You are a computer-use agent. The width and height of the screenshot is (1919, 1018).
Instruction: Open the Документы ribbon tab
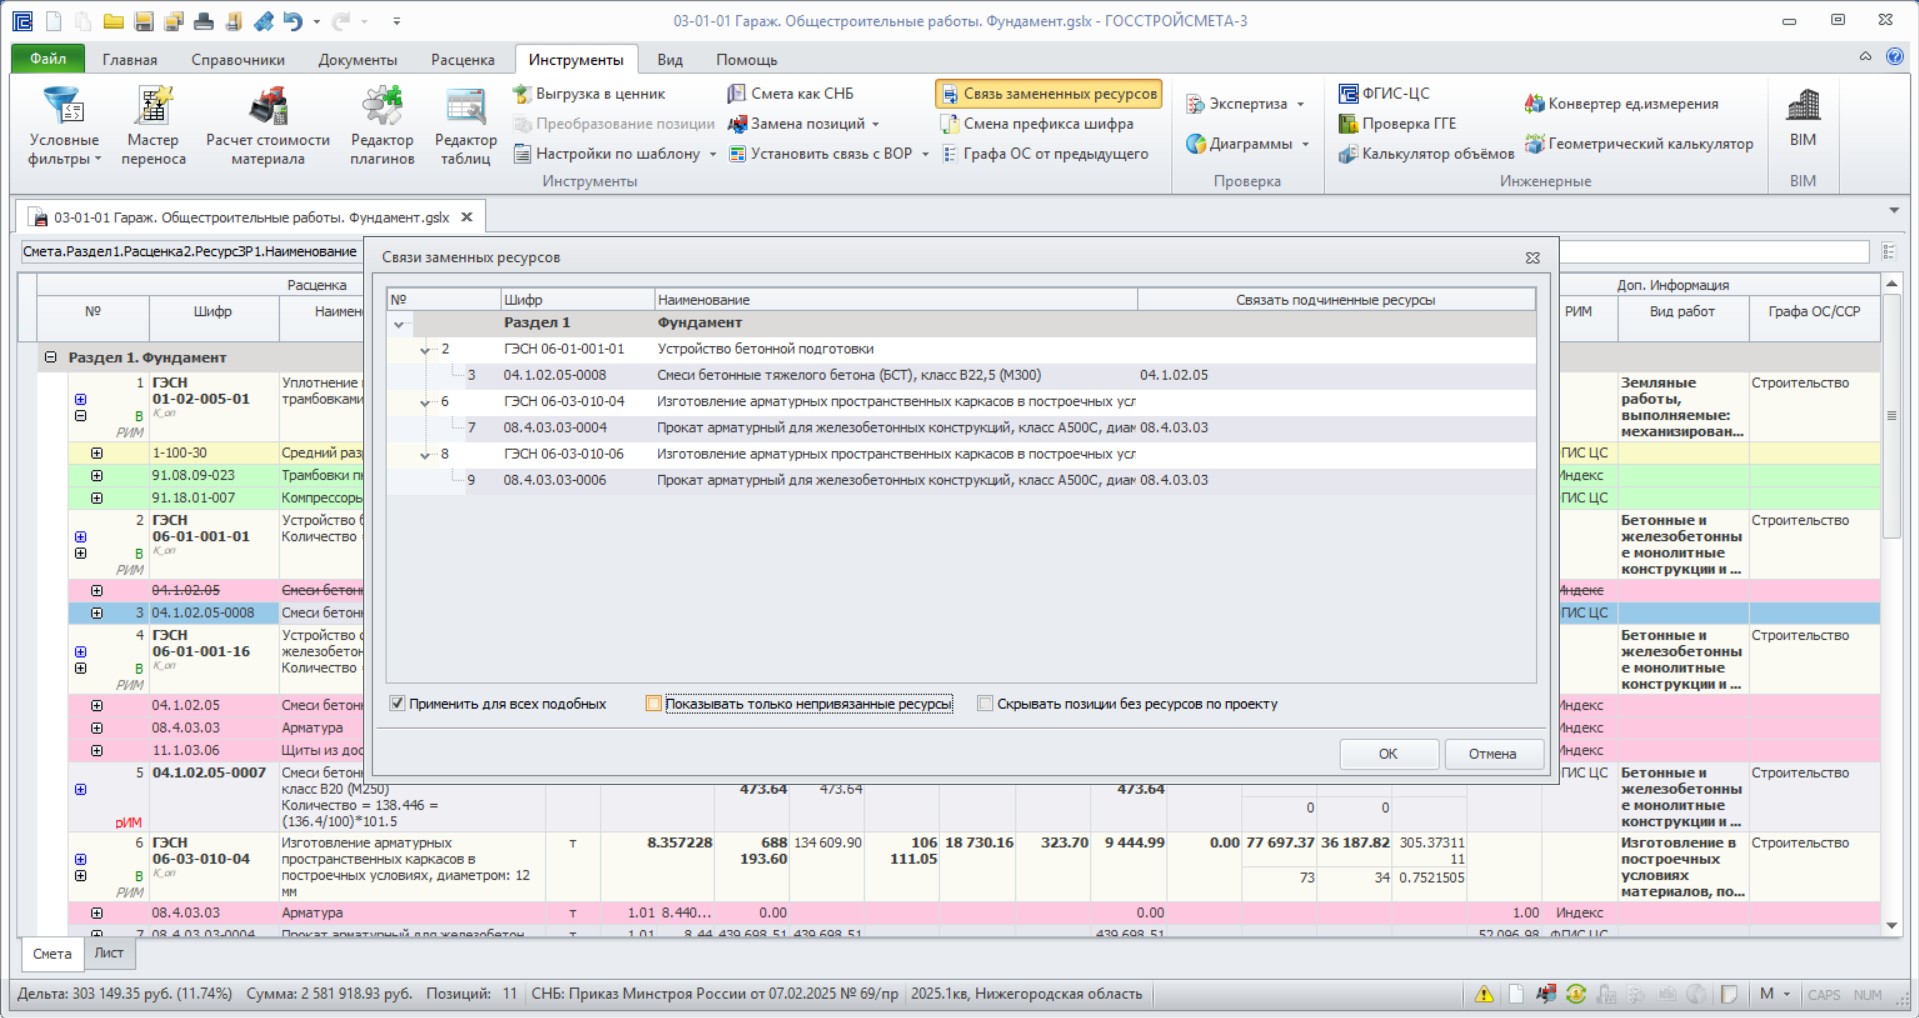(x=357, y=60)
